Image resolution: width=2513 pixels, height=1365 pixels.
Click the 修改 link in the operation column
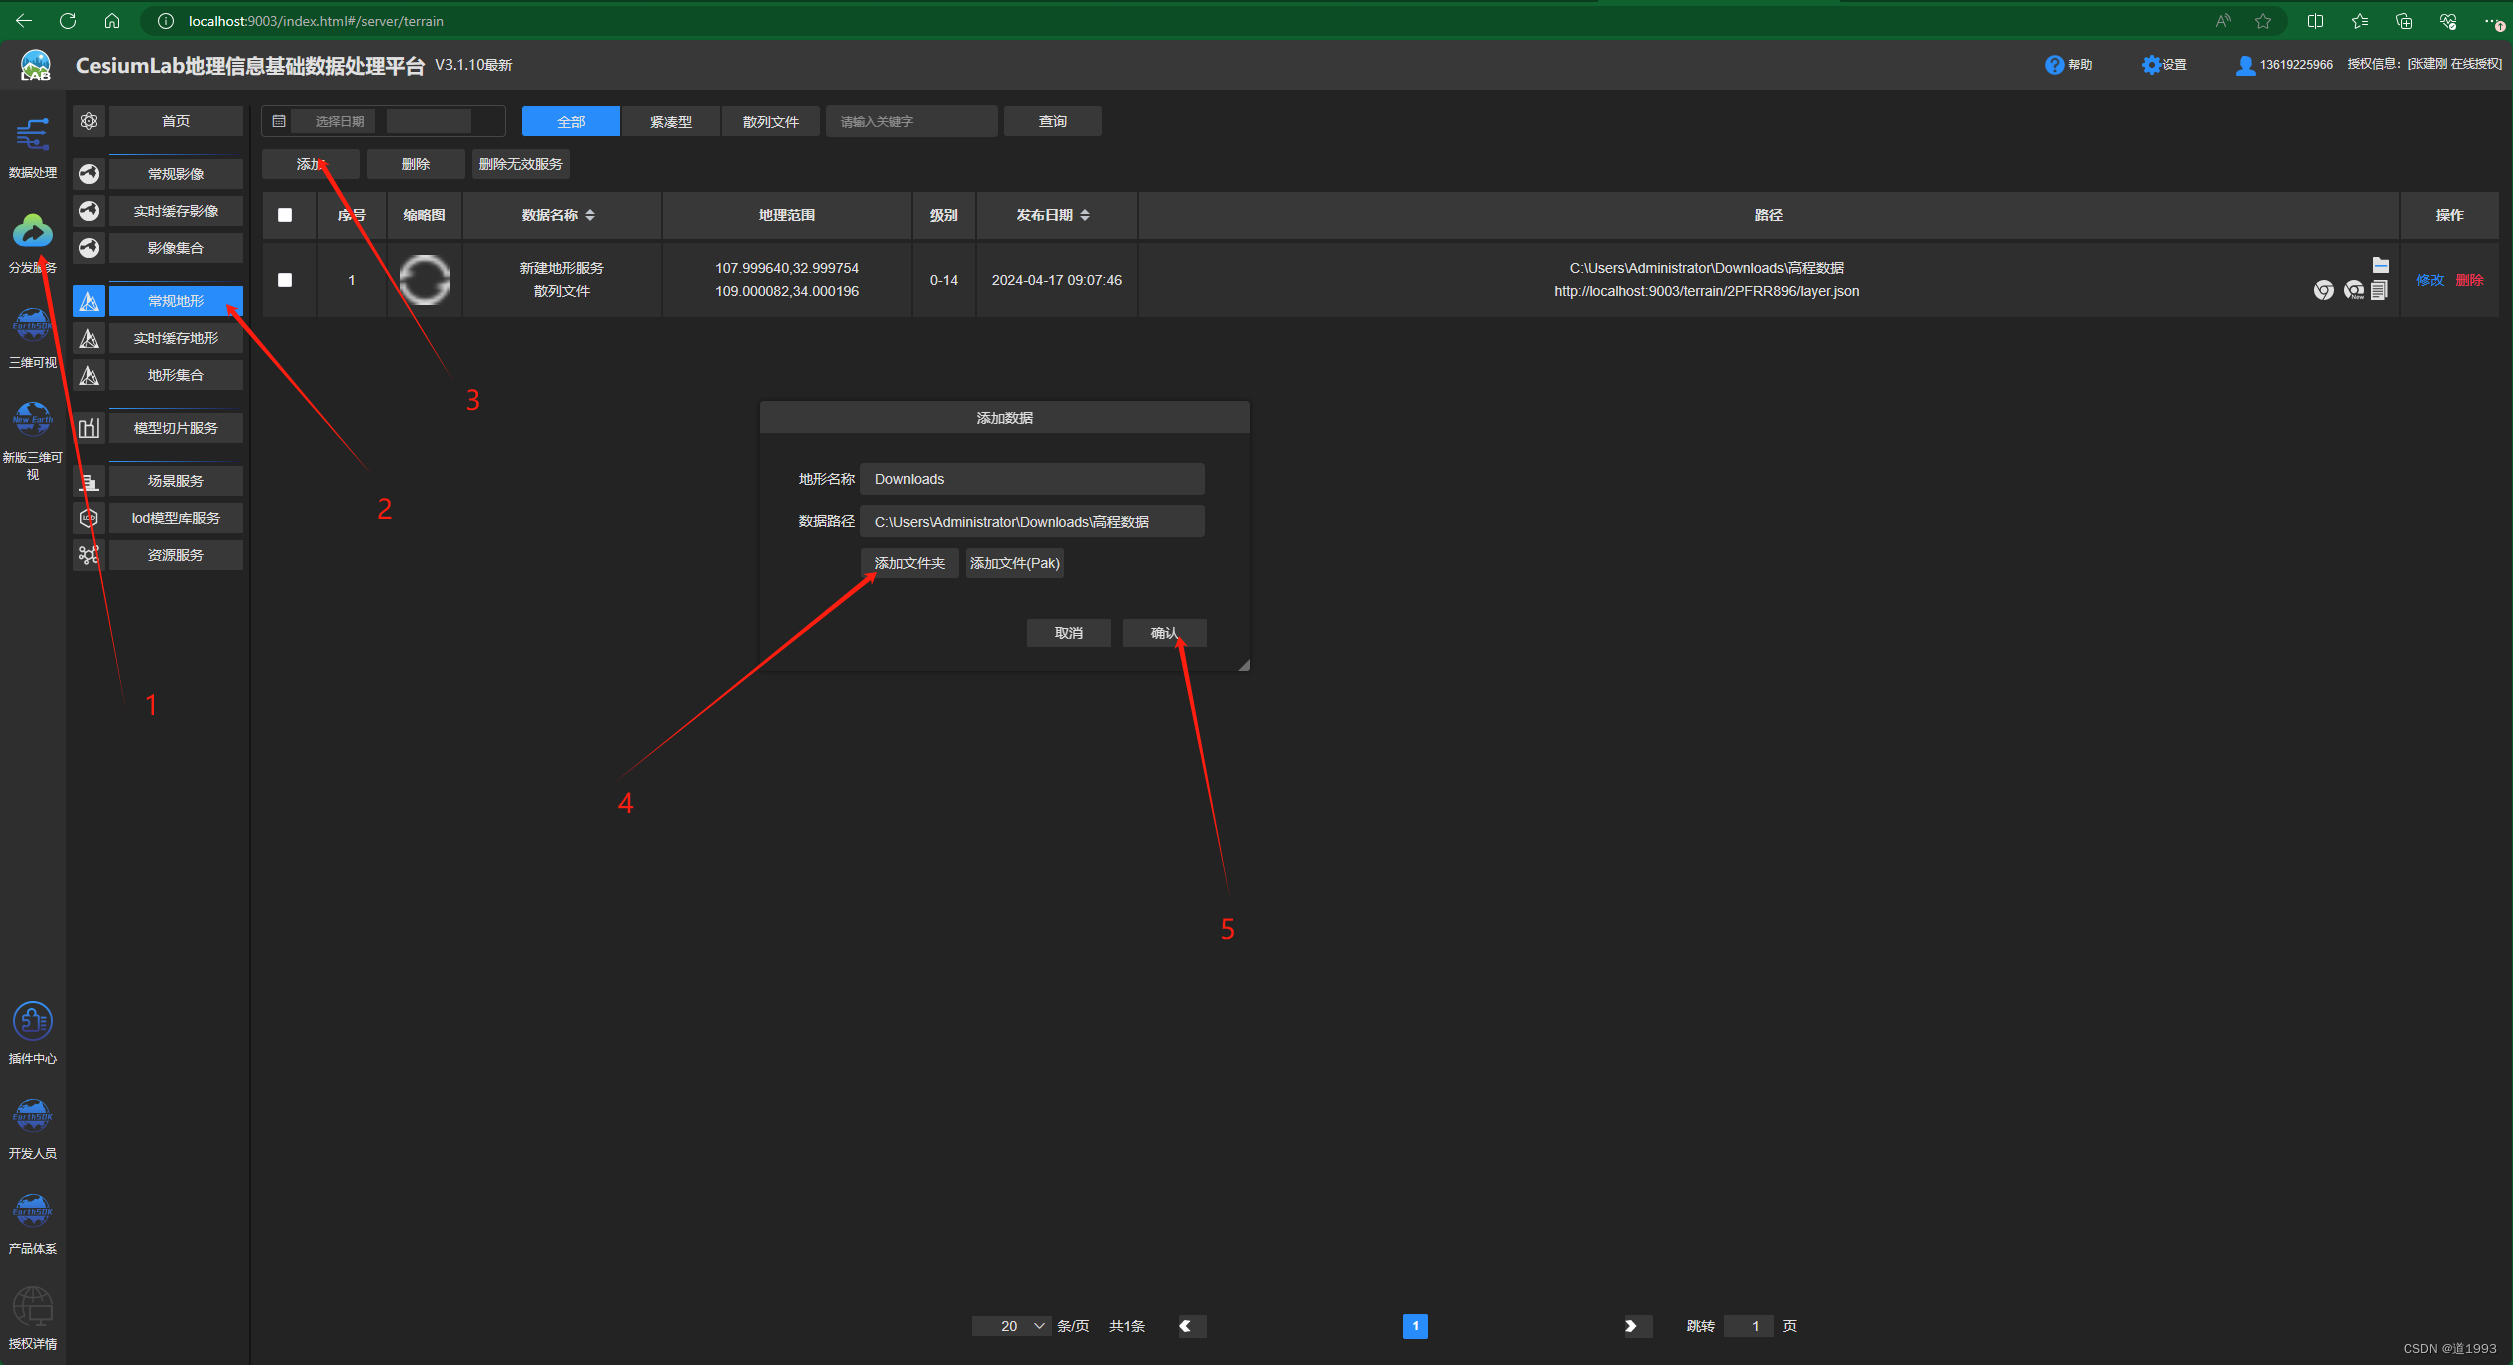click(x=2429, y=280)
